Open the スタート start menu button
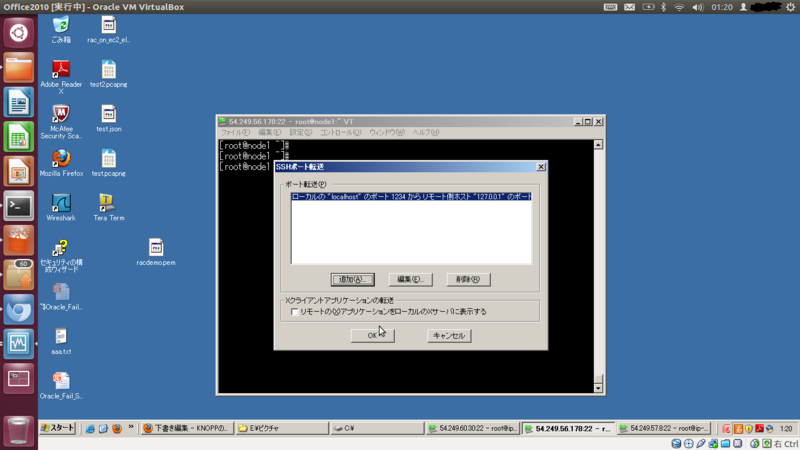Viewport: 800px width, 450px height. [58, 428]
